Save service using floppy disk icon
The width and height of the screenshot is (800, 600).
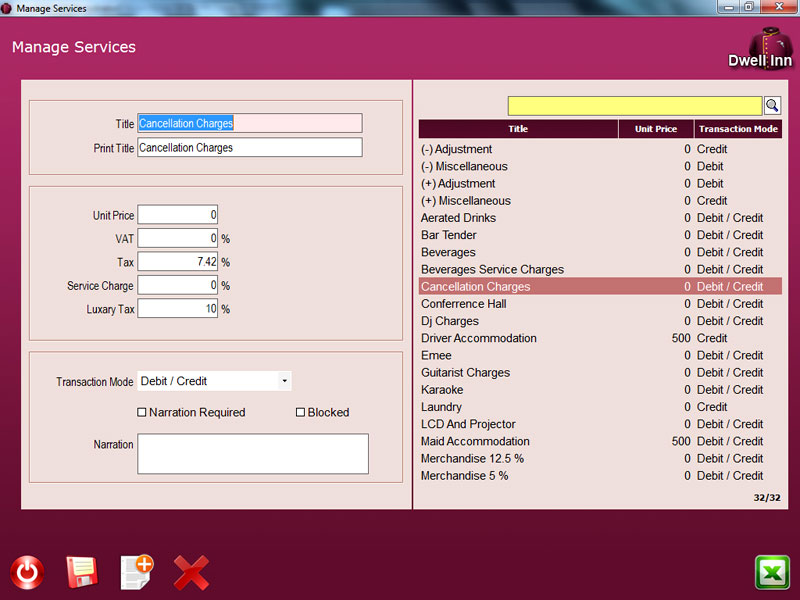[81, 572]
